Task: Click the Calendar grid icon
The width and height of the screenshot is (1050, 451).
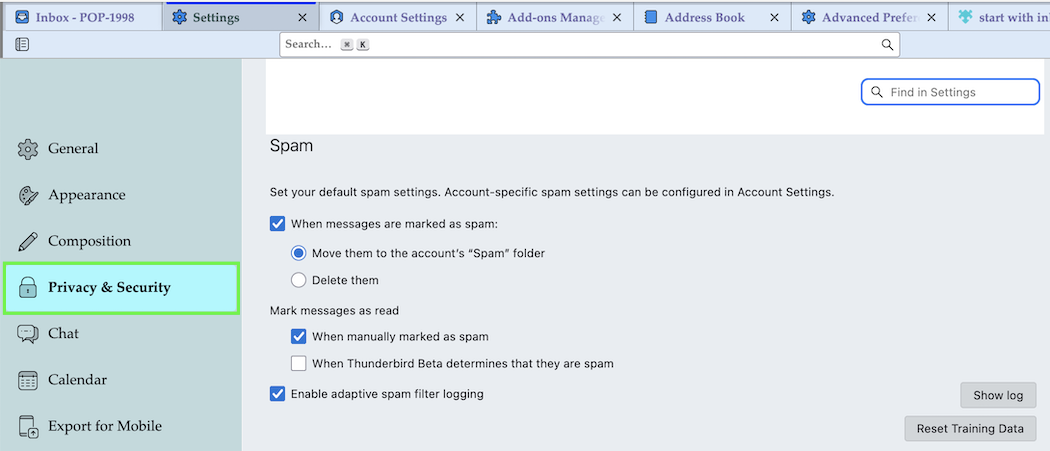Action: click(28, 380)
